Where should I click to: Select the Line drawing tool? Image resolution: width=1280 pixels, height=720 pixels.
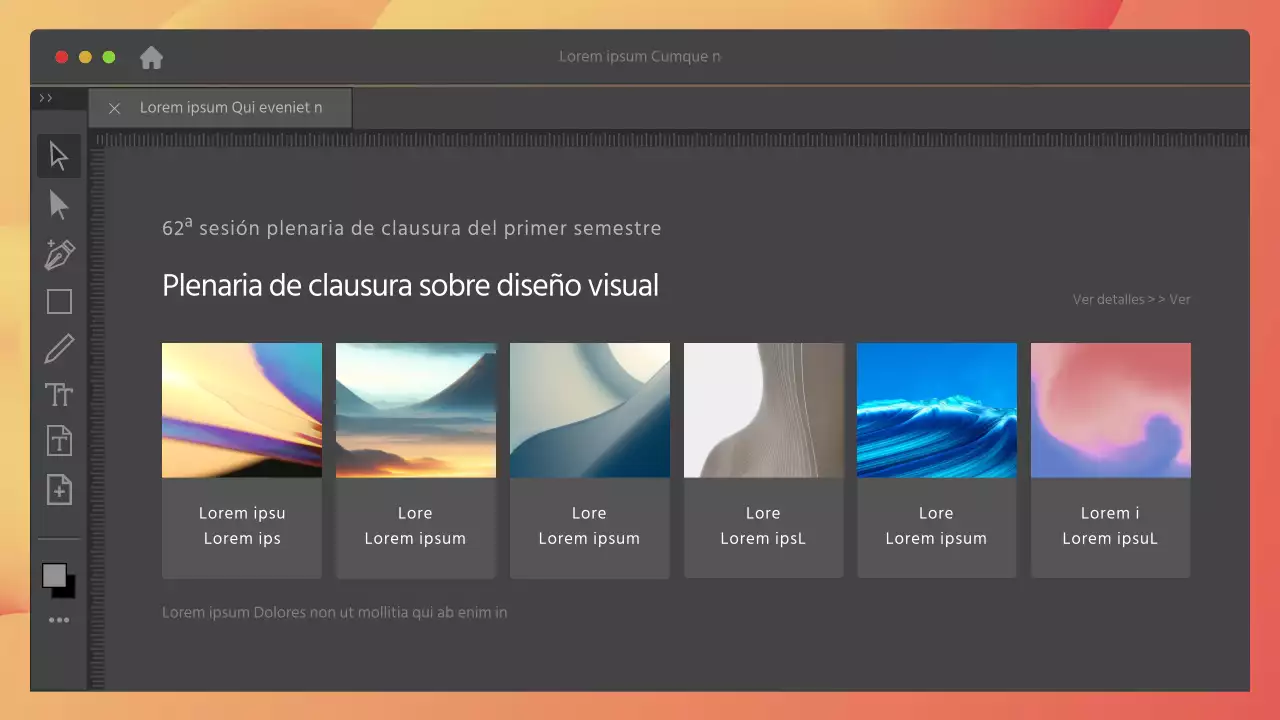[x=58, y=347]
